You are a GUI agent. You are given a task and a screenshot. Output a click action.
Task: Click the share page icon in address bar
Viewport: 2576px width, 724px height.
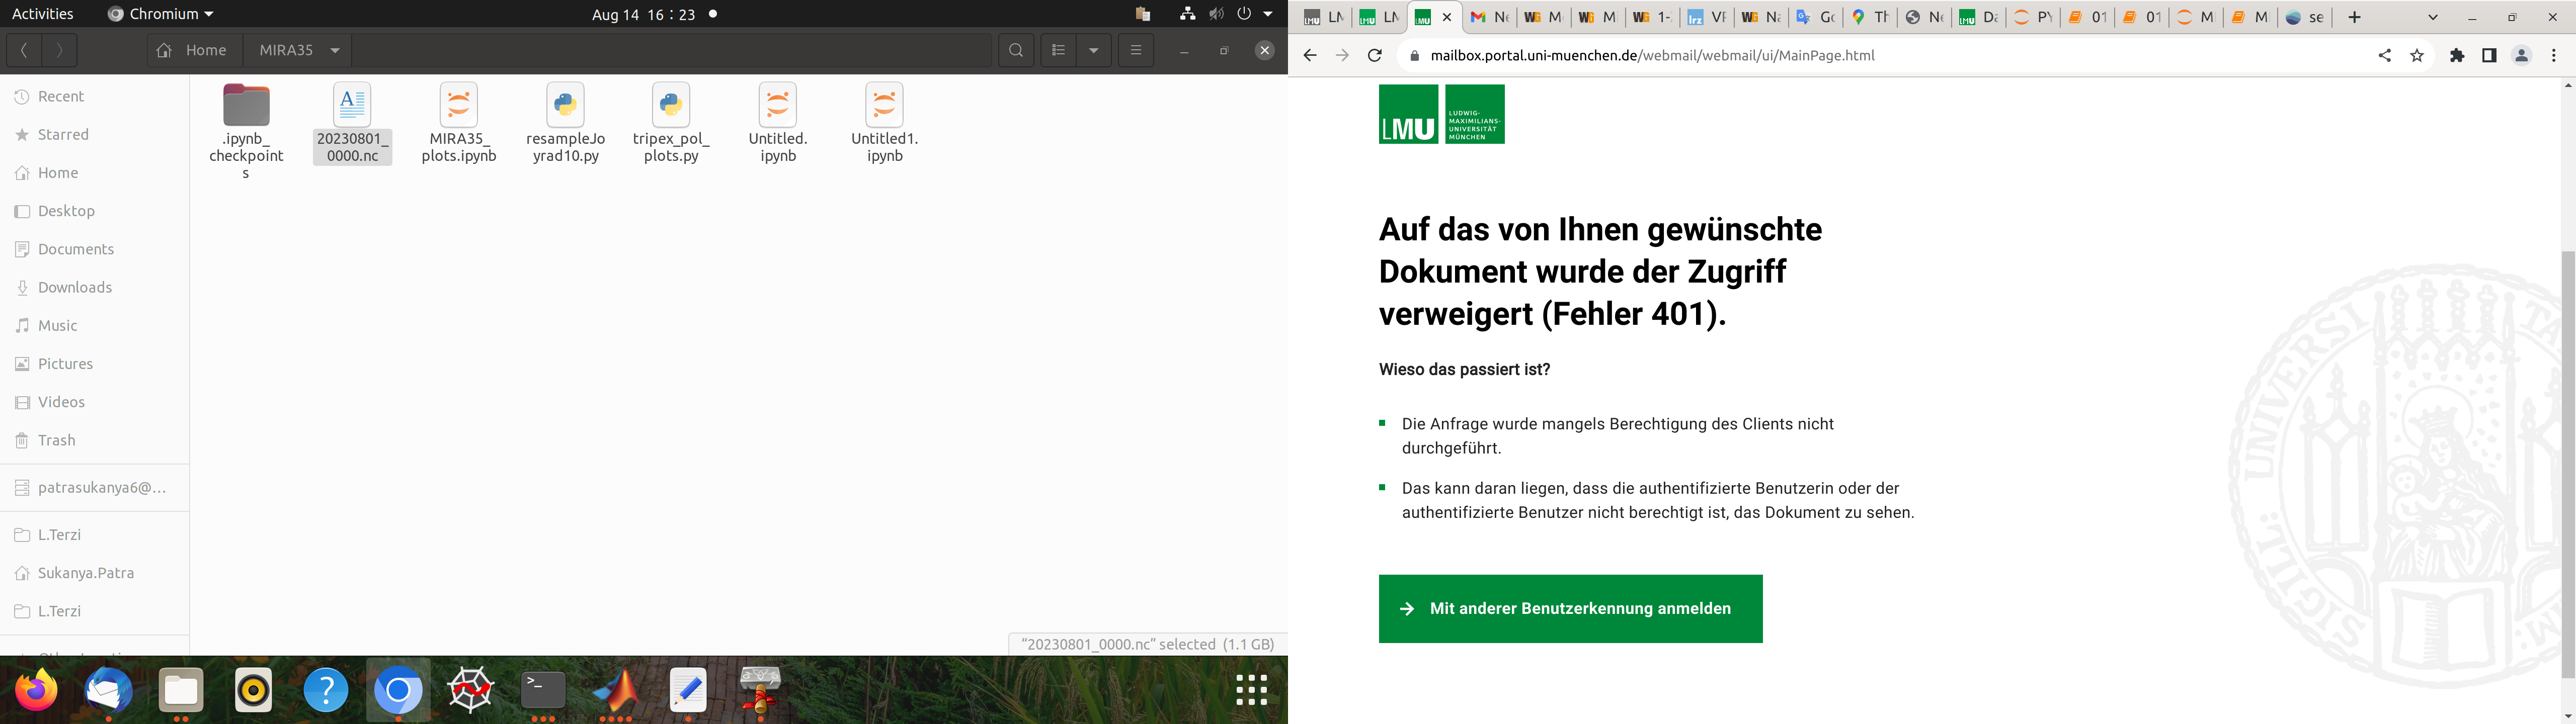pos(2385,56)
